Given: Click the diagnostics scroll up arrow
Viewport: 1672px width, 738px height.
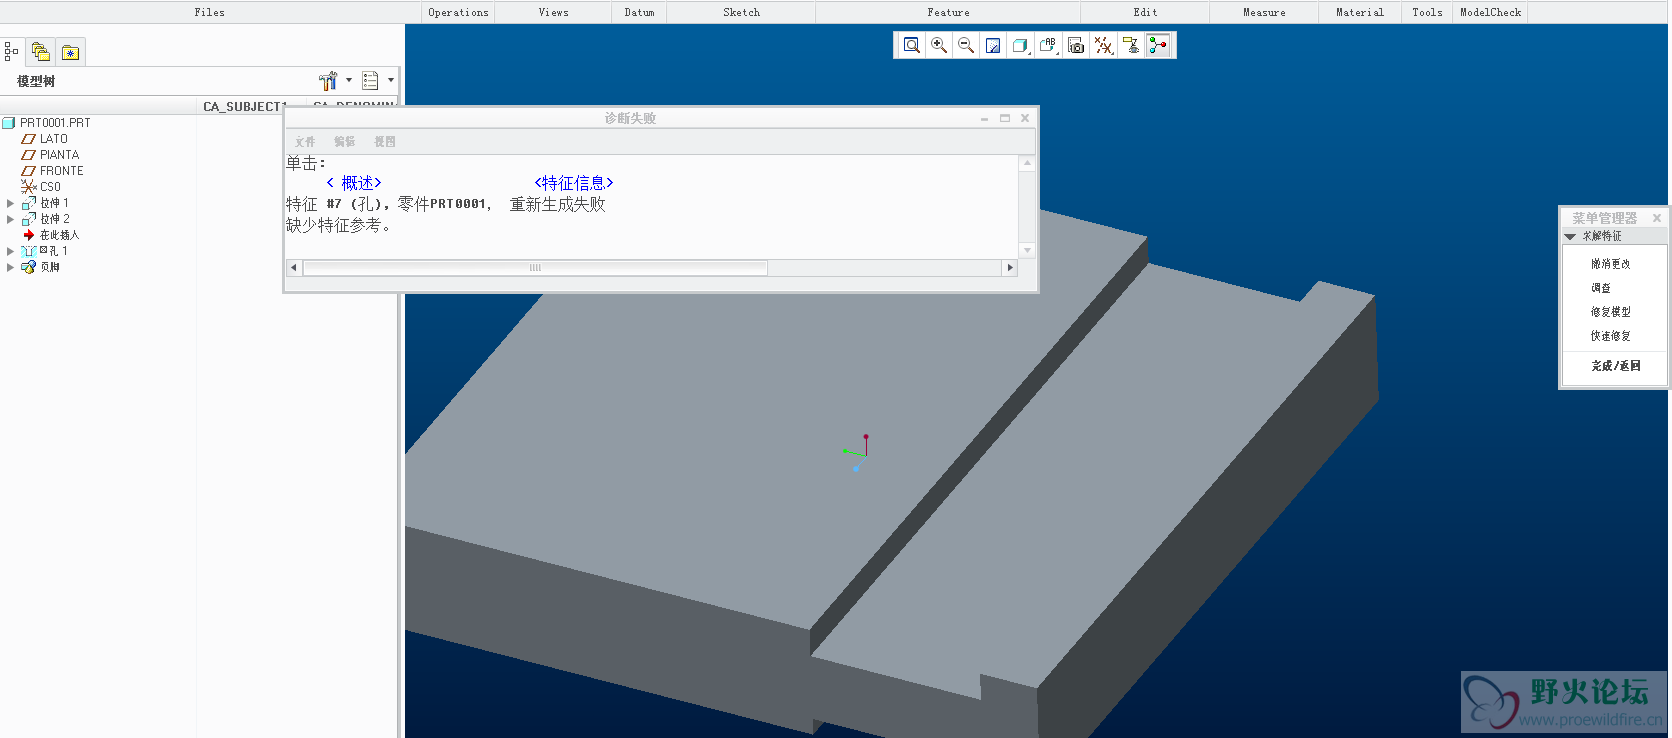Looking at the screenshot, I should 1027,163.
